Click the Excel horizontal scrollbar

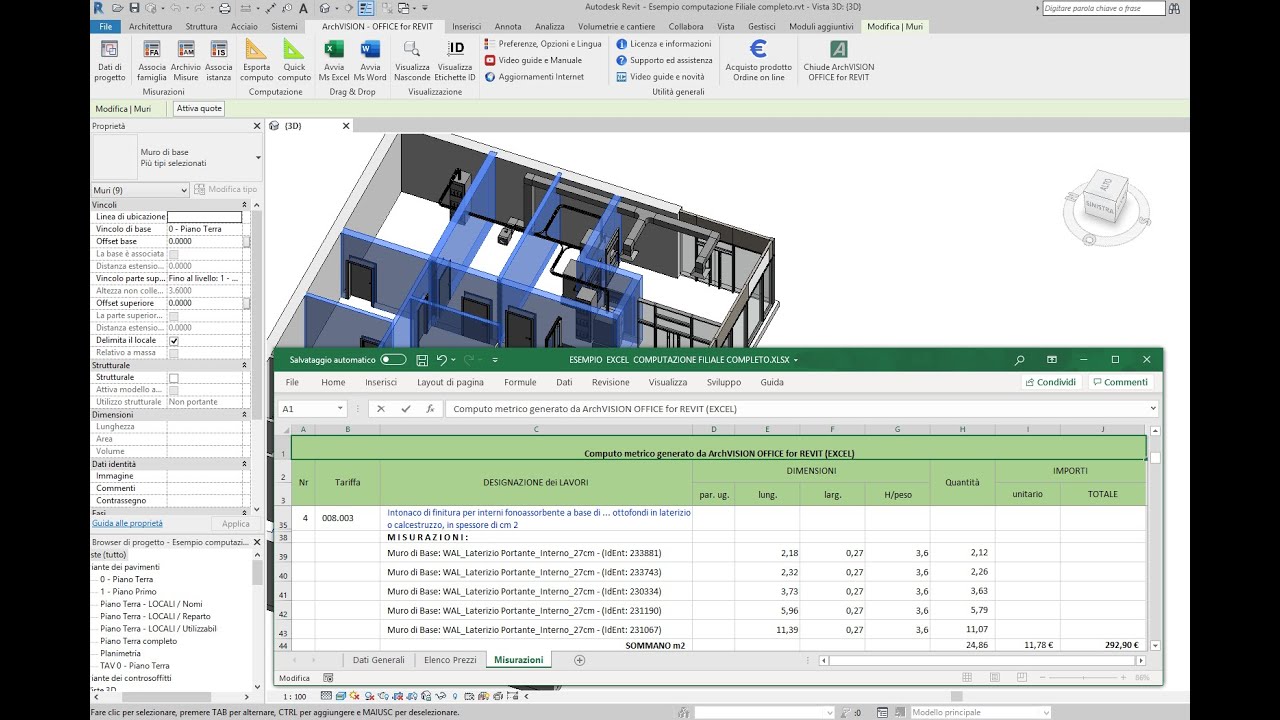coord(982,661)
